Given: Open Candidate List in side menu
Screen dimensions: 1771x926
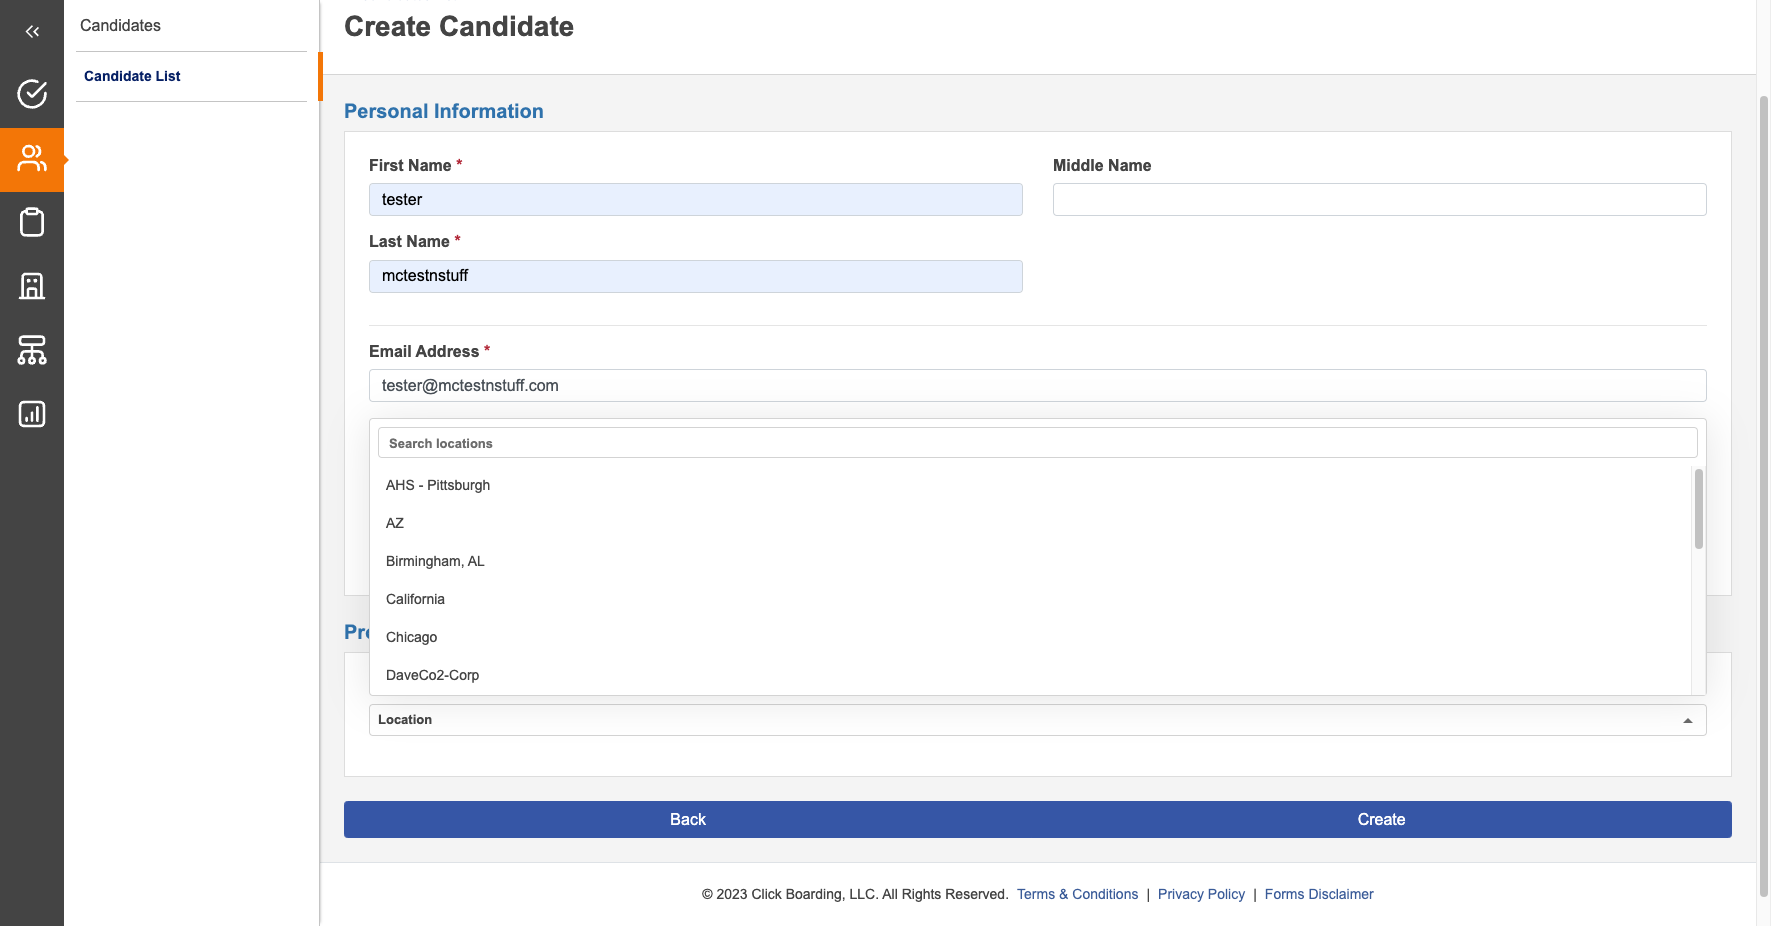Looking at the screenshot, I should (132, 76).
